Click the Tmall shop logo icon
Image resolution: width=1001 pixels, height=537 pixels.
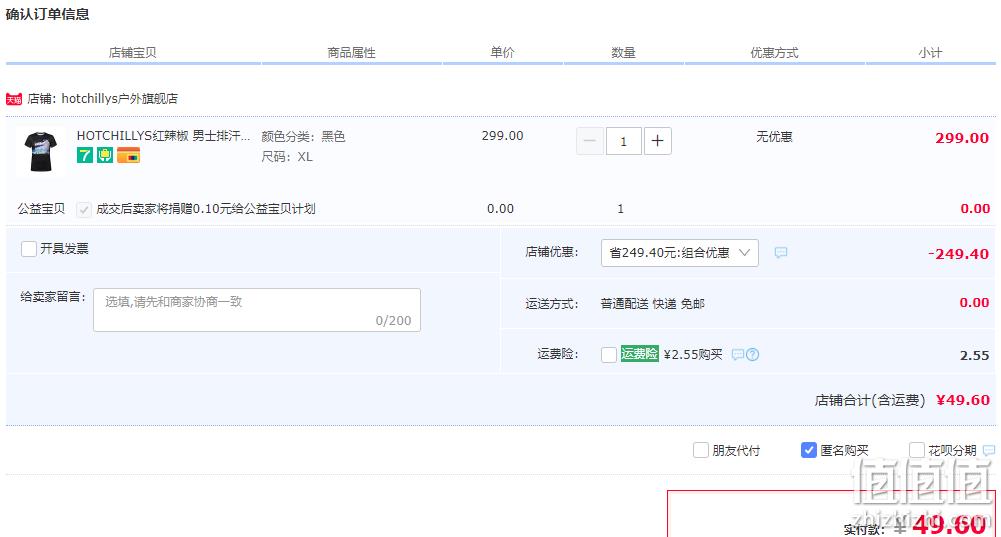pyautogui.click(x=14, y=99)
